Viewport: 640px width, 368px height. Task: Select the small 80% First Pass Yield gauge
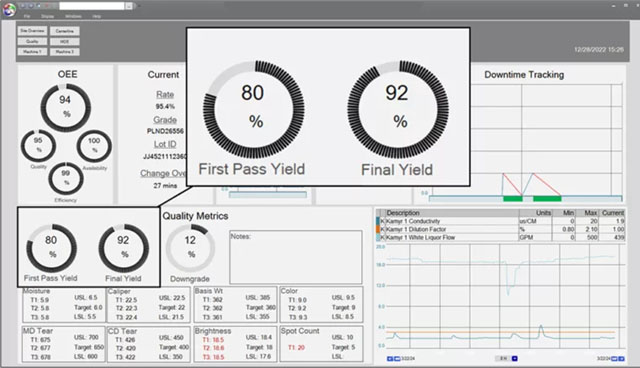click(51, 248)
